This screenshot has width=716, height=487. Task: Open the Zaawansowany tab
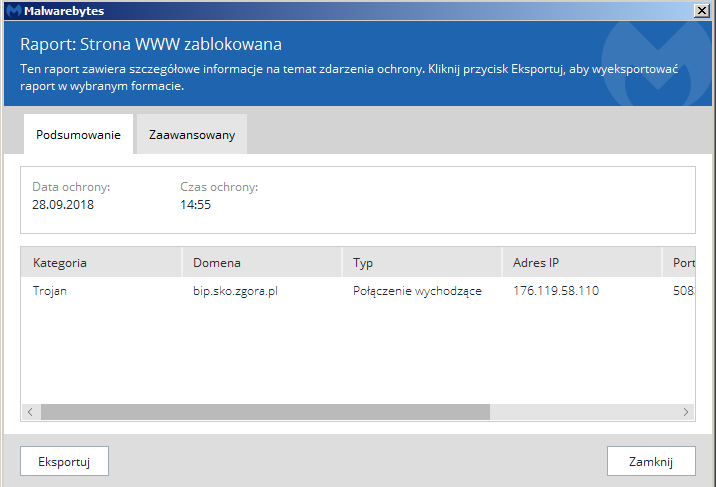coord(192,135)
